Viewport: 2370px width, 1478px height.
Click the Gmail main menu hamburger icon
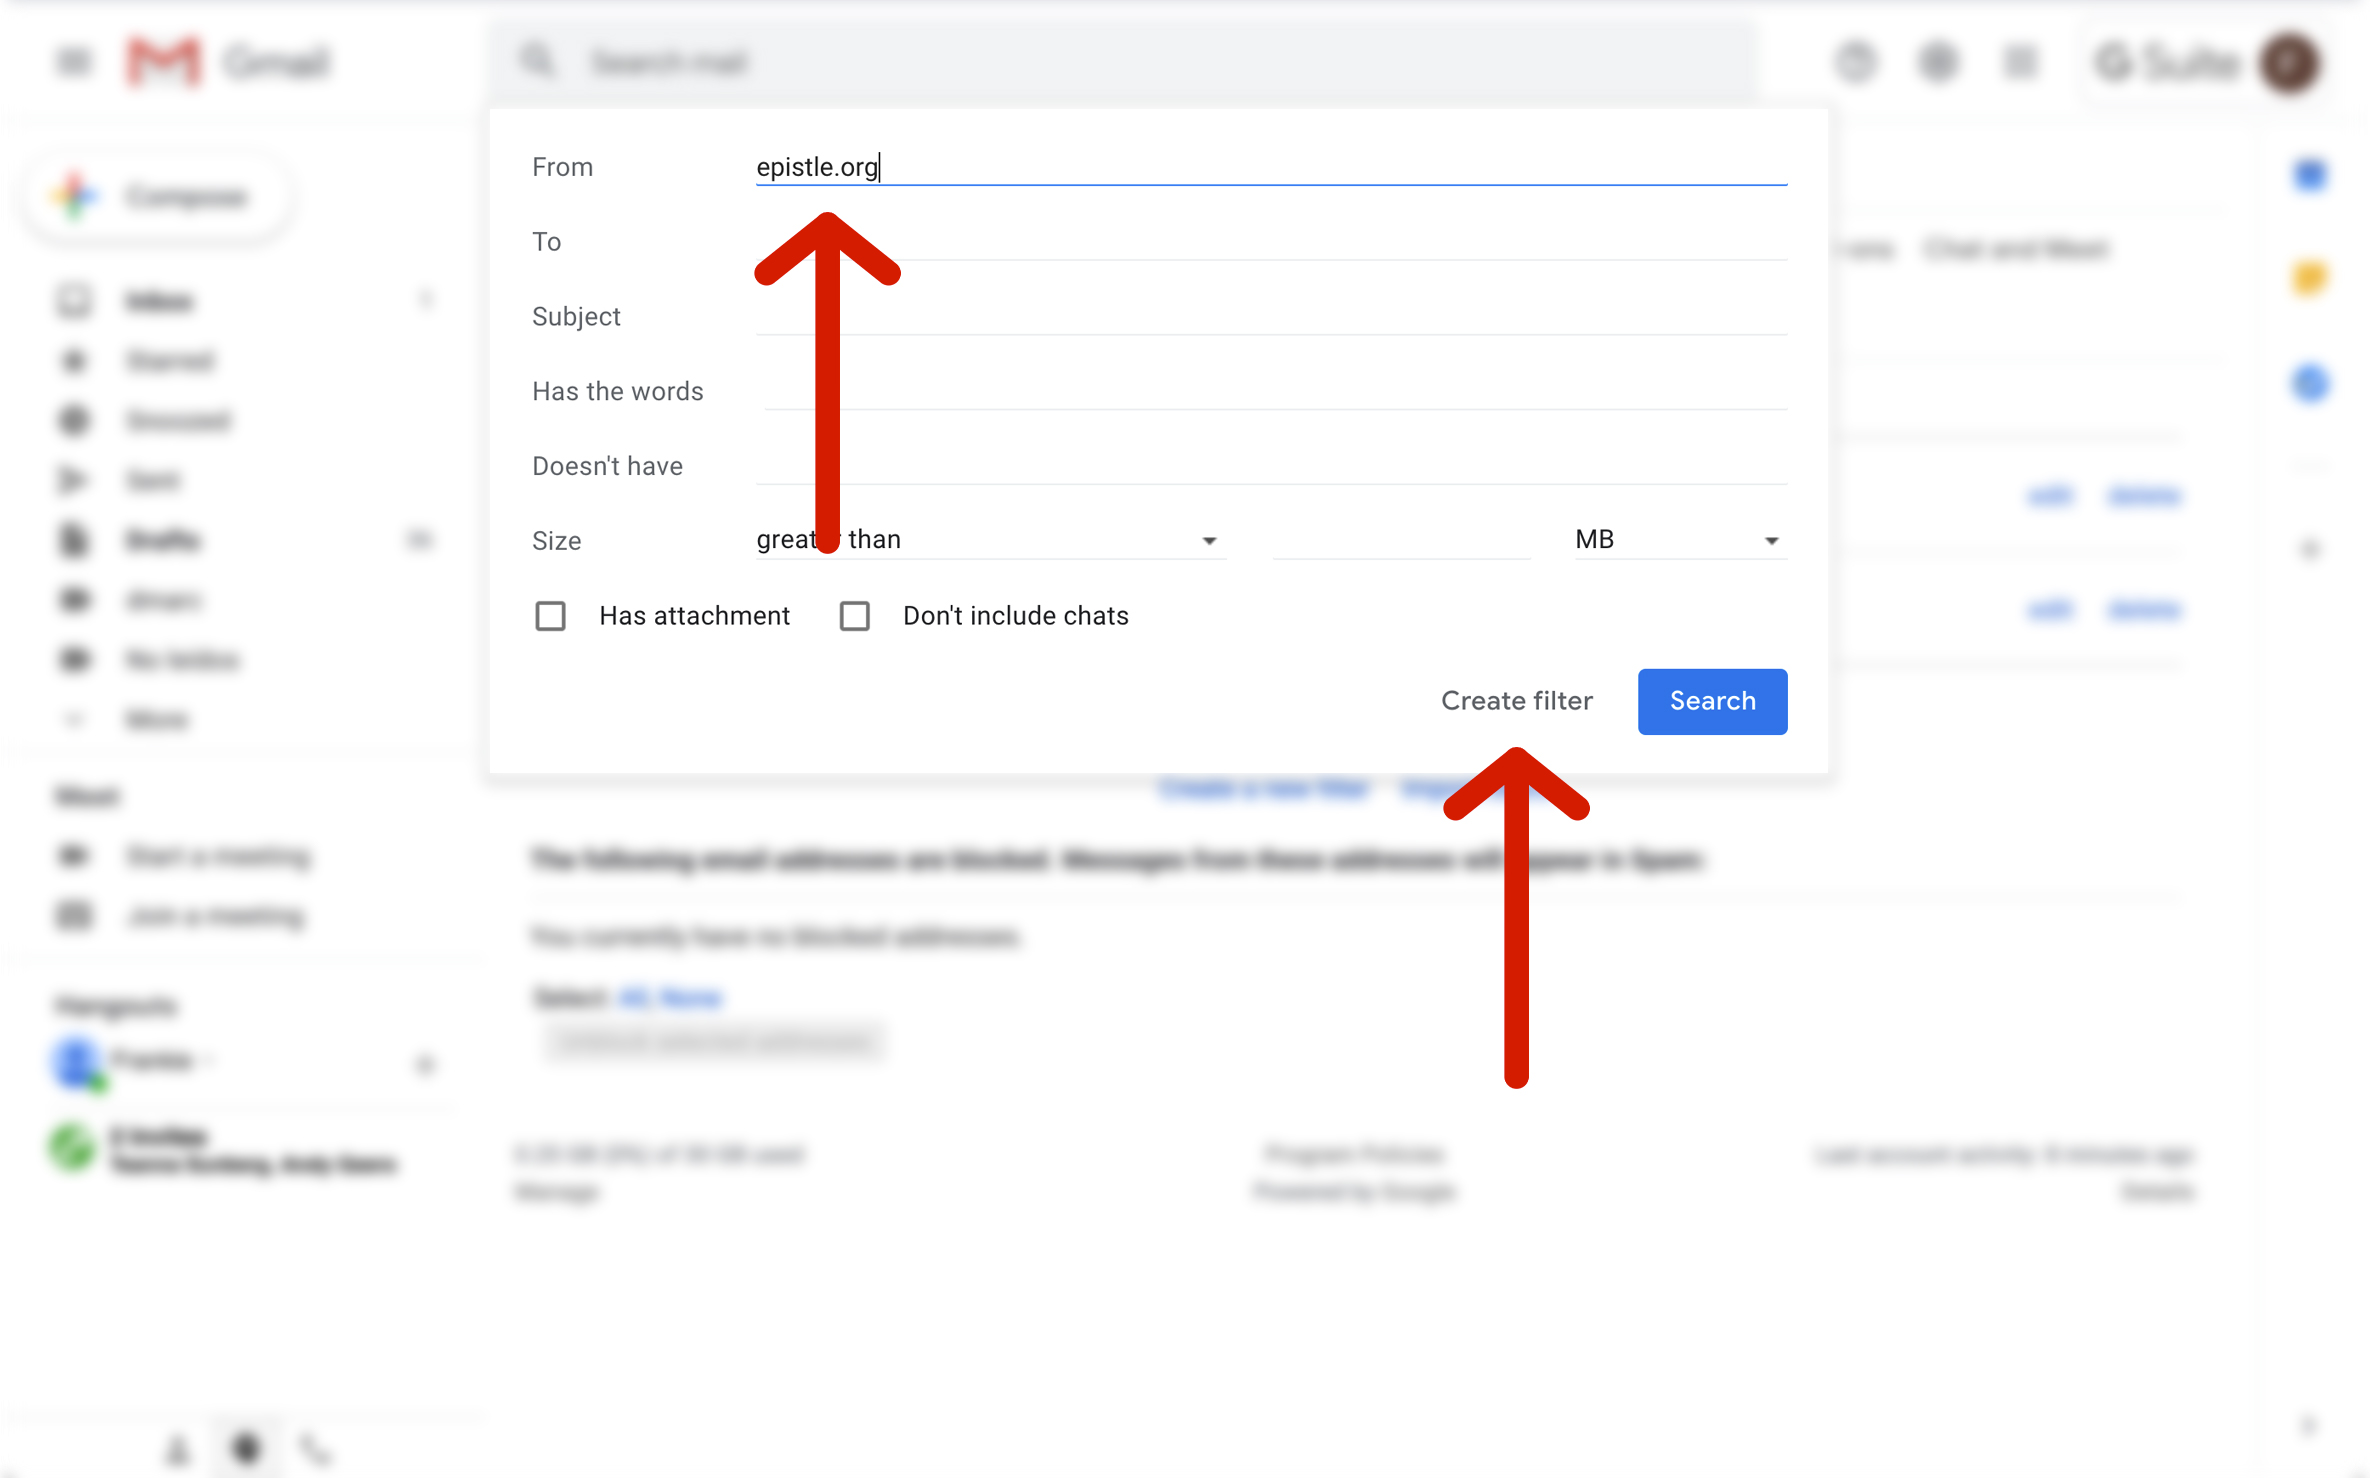click(x=73, y=62)
